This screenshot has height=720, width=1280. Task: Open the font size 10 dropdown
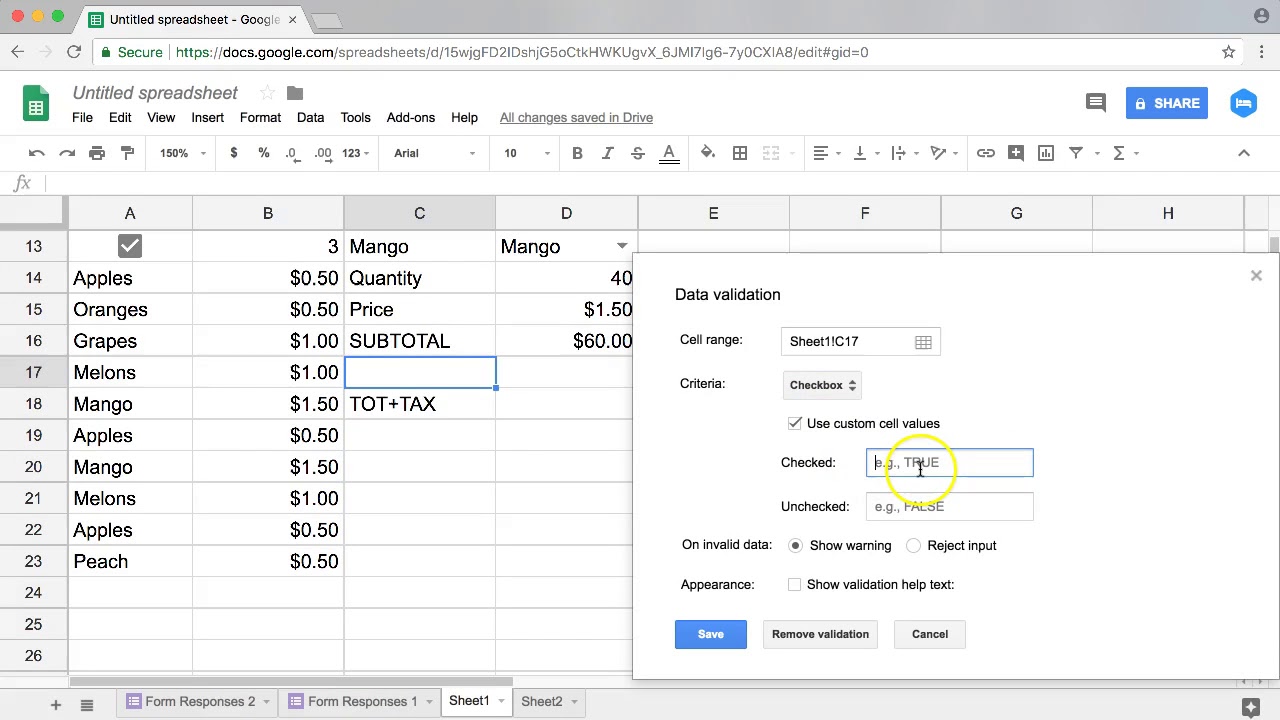coord(527,153)
